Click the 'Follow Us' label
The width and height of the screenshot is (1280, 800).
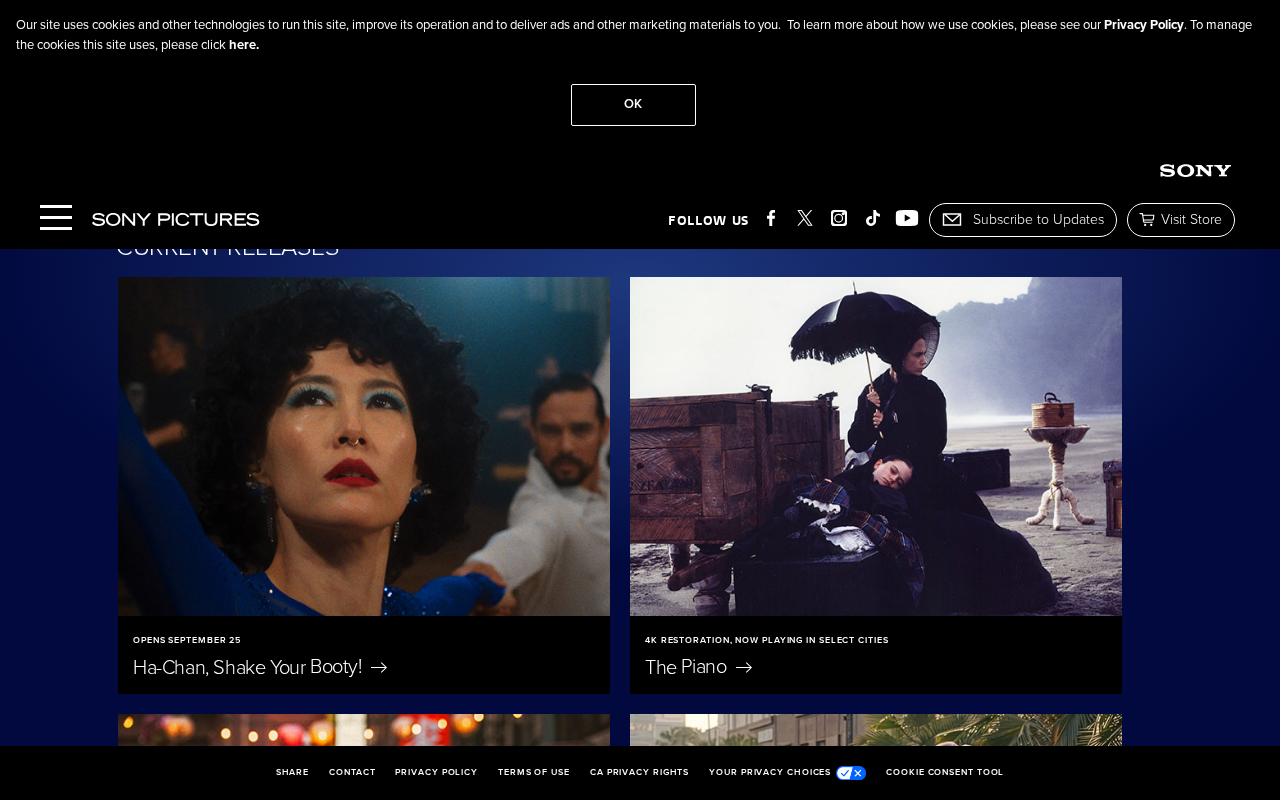tap(708, 221)
